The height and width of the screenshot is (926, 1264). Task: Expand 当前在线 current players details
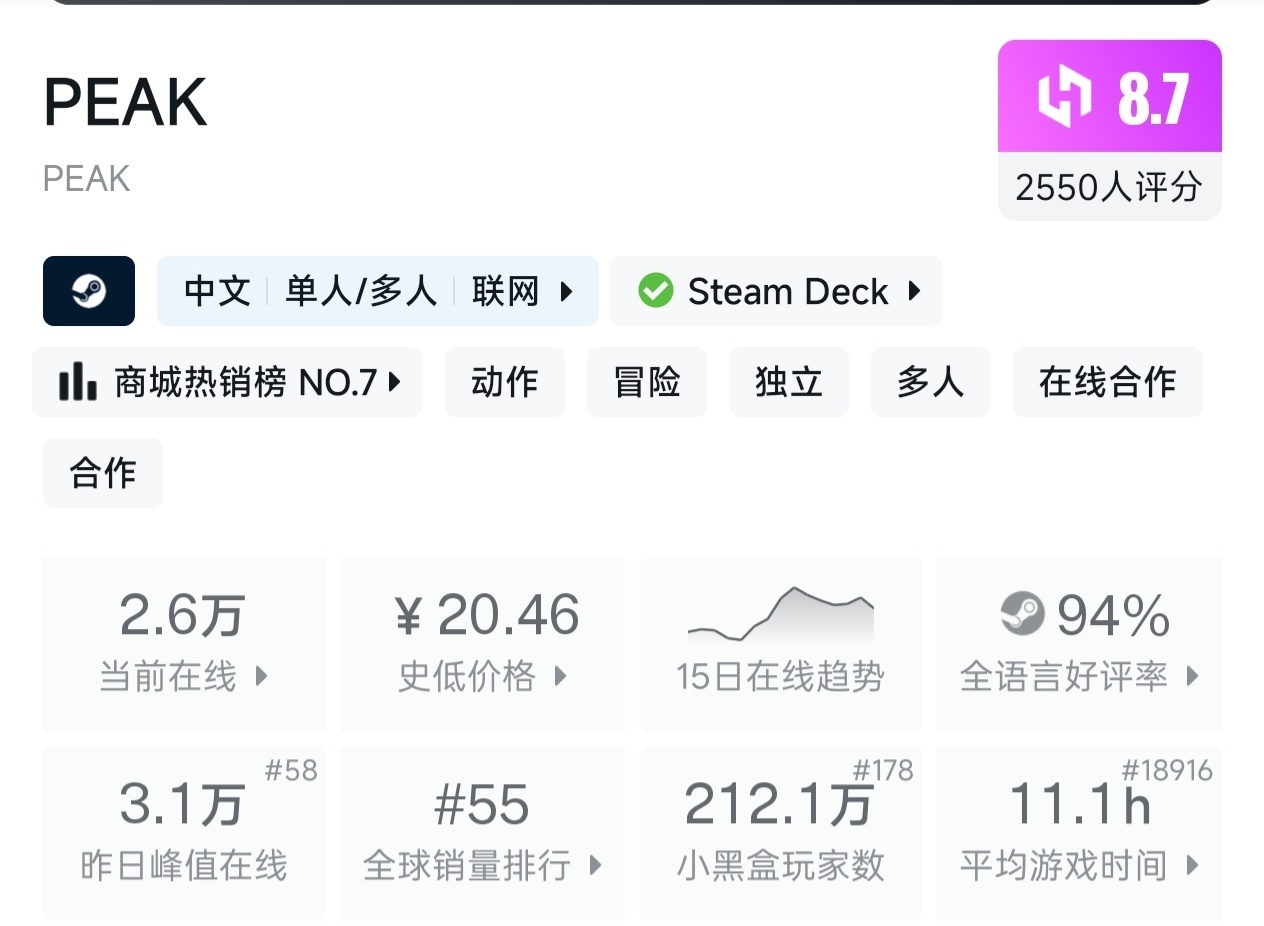click(x=262, y=676)
